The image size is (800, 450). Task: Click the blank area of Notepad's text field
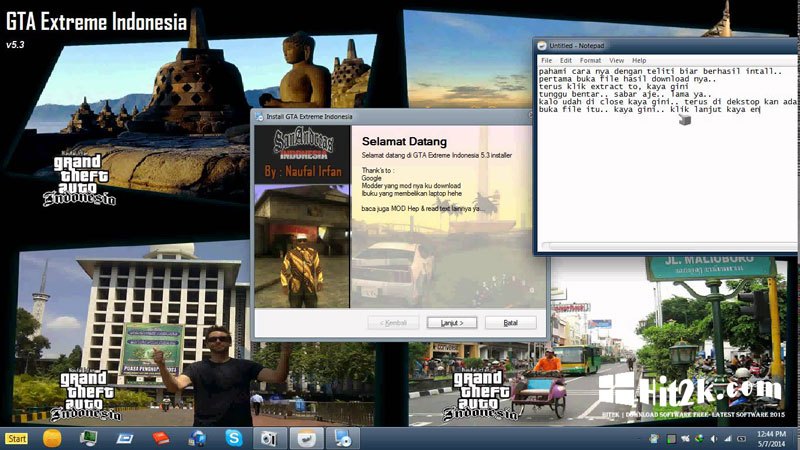666,179
